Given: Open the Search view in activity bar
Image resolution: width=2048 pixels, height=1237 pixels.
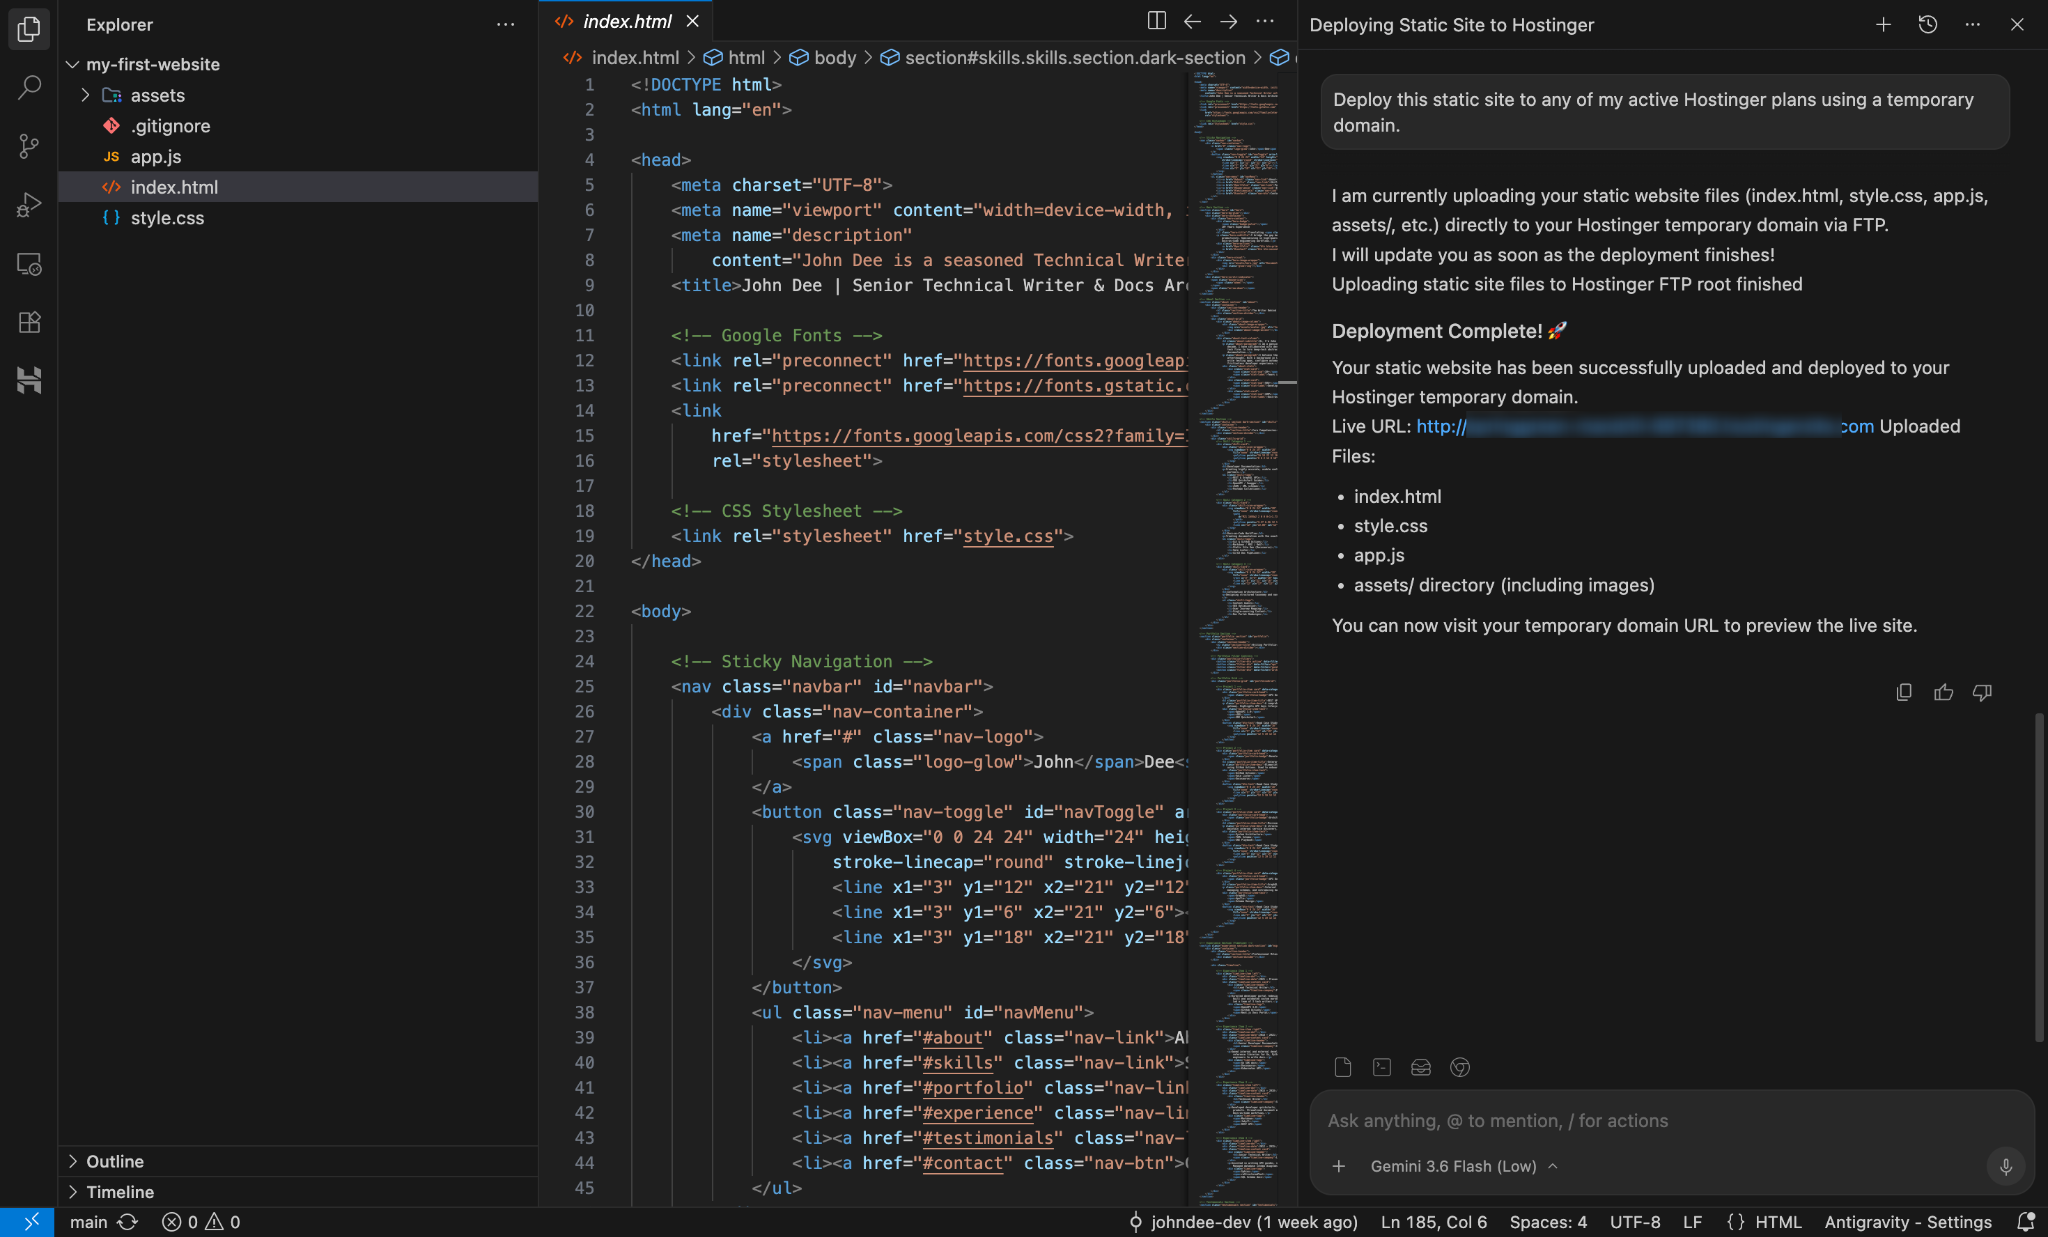Looking at the screenshot, I should (29, 87).
